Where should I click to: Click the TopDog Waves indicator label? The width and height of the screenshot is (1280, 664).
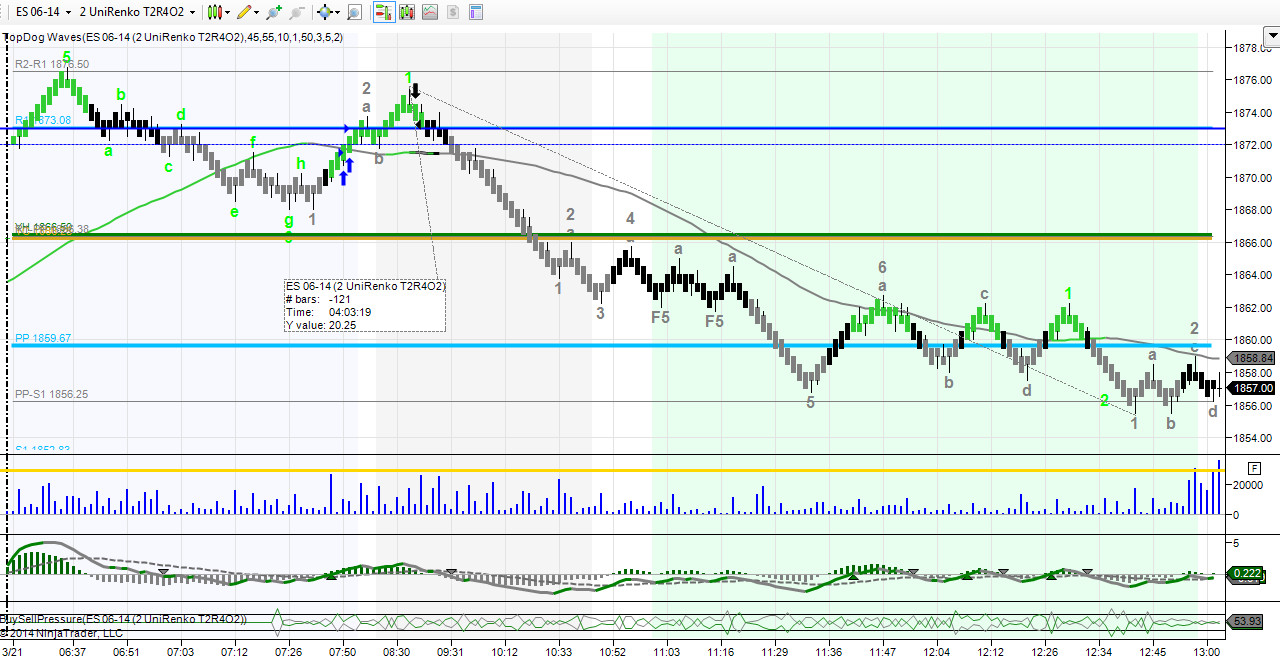tap(175, 37)
